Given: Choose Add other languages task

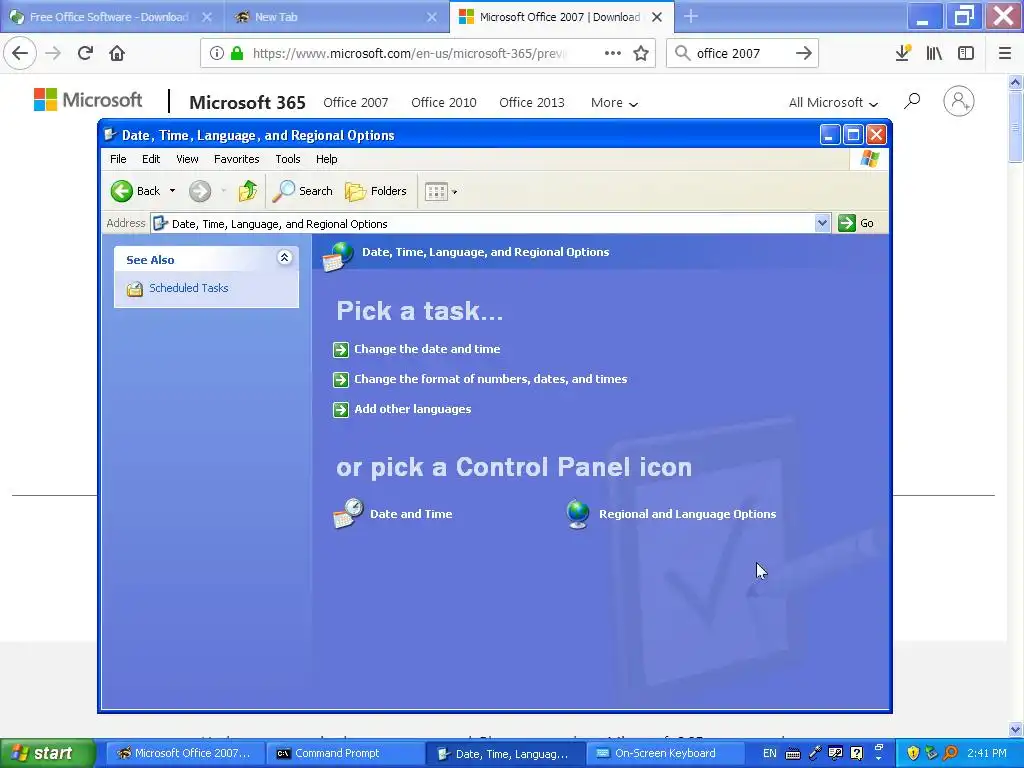Looking at the screenshot, I should pyautogui.click(x=413, y=409).
